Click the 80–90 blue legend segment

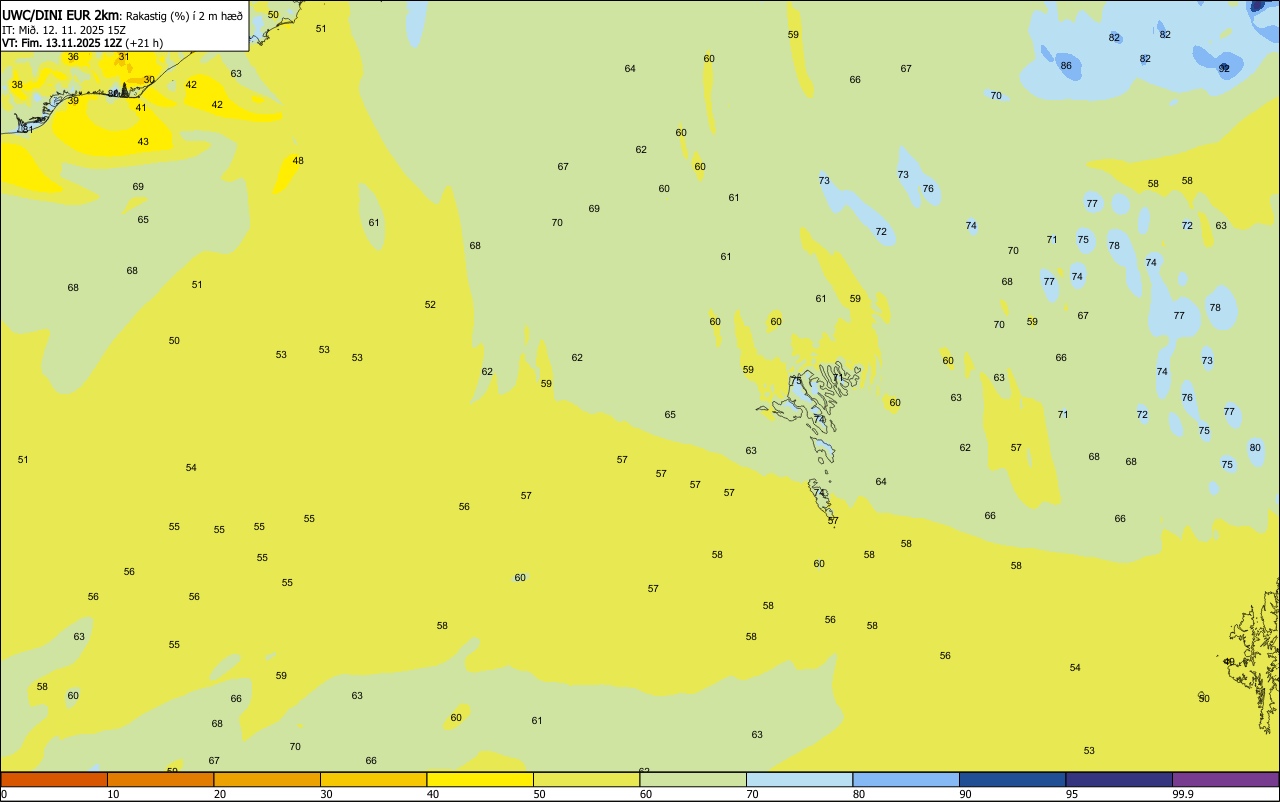[906, 779]
